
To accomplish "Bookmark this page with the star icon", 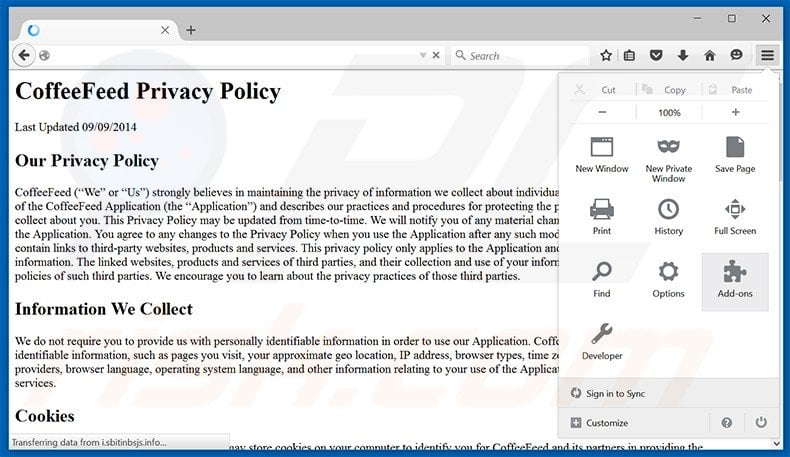I will pyautogui.click(x=606, y=55).
